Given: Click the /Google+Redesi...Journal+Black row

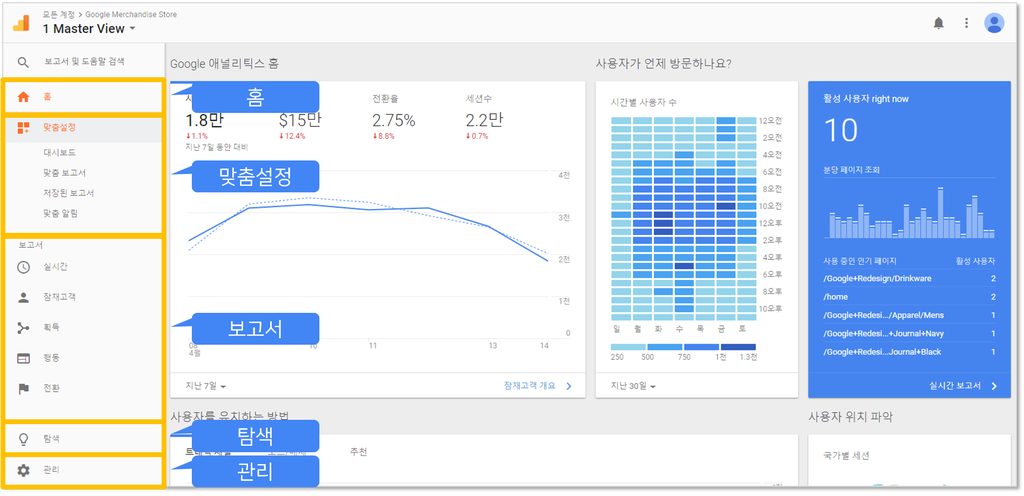Looking at the screenshot, I should pyautogui.click(x=909, y=352).
